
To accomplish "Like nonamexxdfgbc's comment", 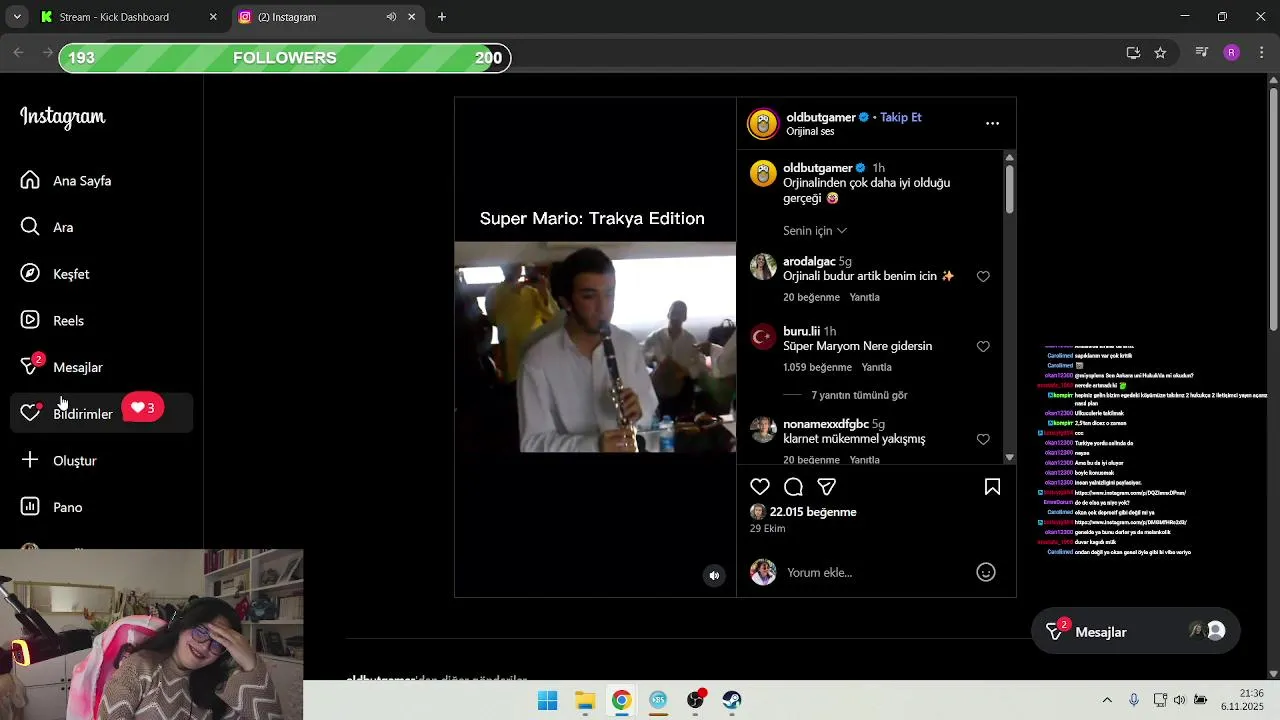I will coord(983,440).
